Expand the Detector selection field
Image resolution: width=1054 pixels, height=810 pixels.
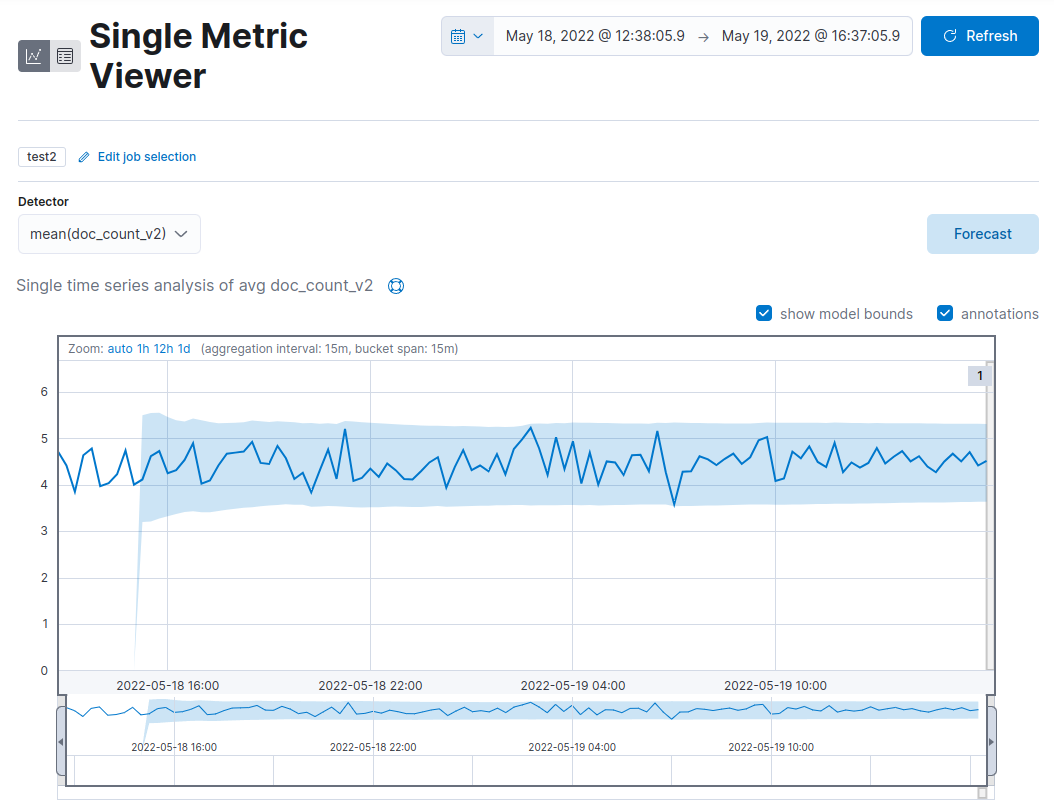click(x=180, y=233)
